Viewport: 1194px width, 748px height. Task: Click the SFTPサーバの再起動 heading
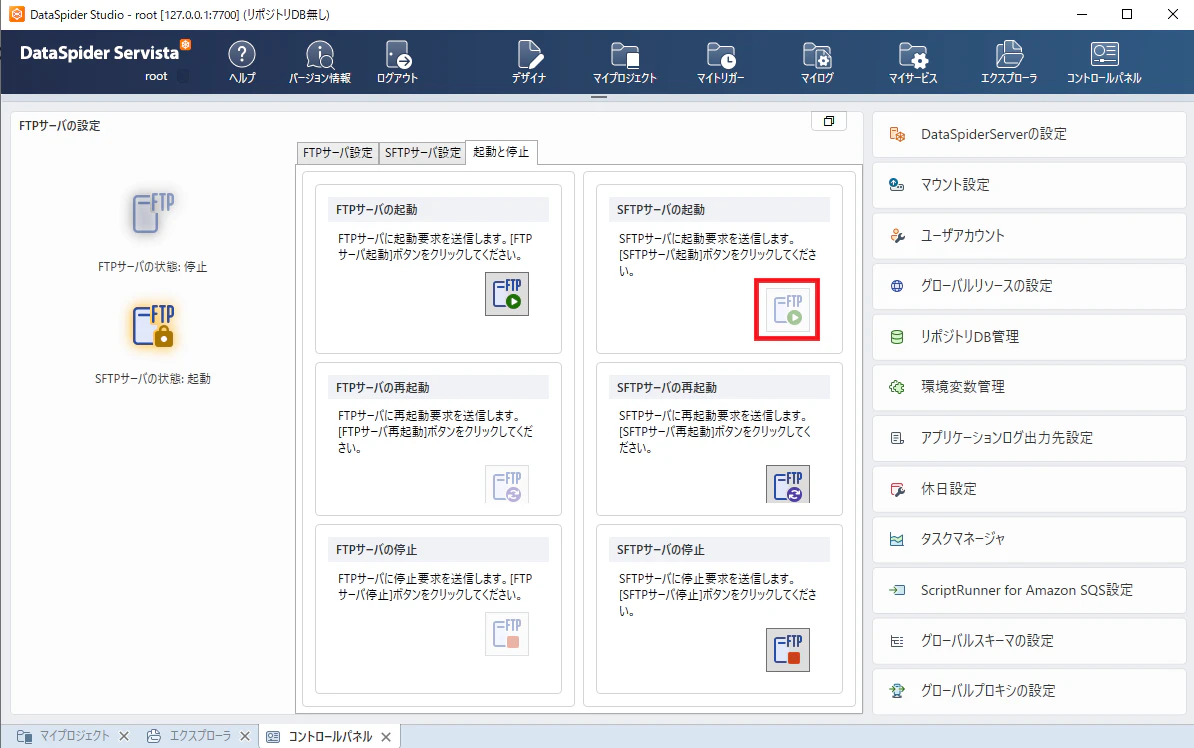coord(667,388)
